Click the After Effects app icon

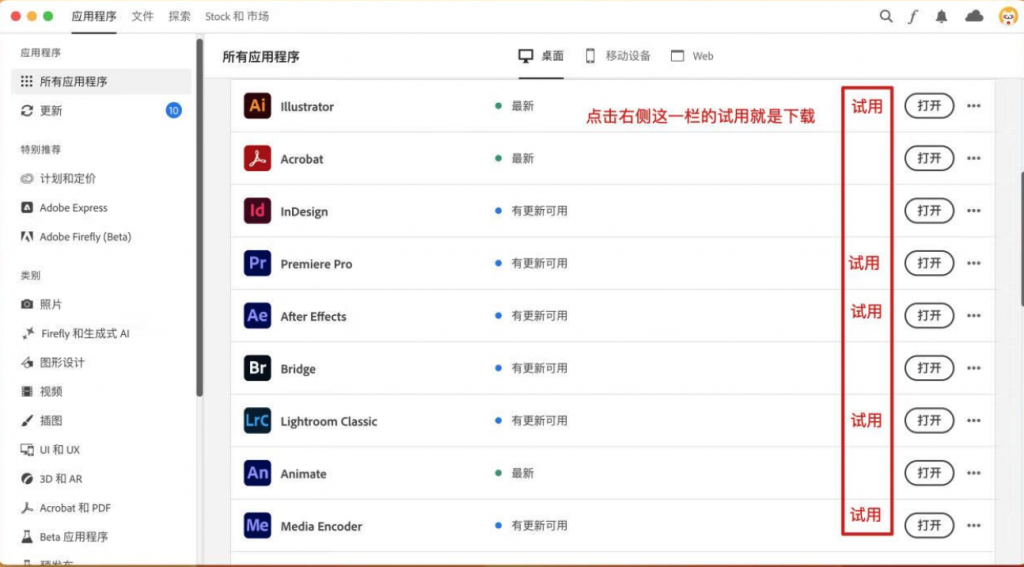(257, 316)
